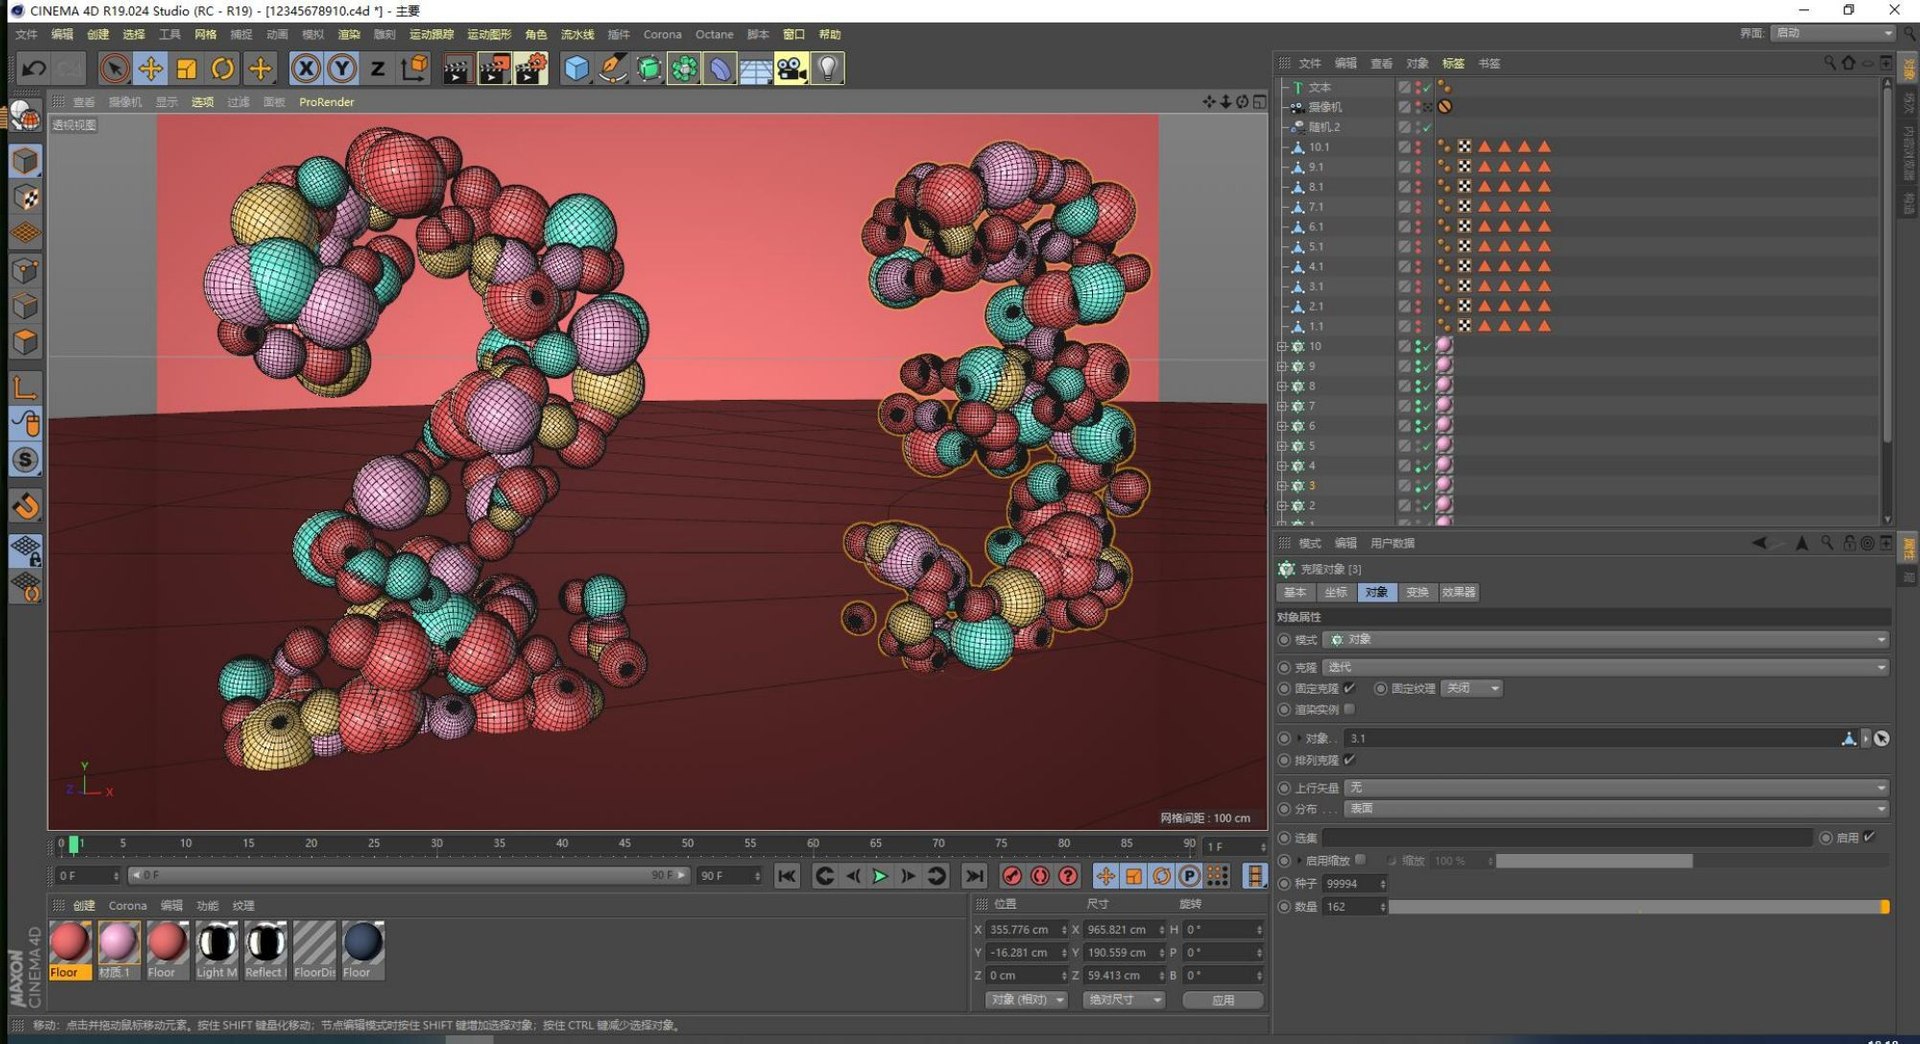Image resolution: width=1920 pixels, height=1044 pixels.
Task: Open the Edit Render Settings icon
Action: tap(531, 68)
